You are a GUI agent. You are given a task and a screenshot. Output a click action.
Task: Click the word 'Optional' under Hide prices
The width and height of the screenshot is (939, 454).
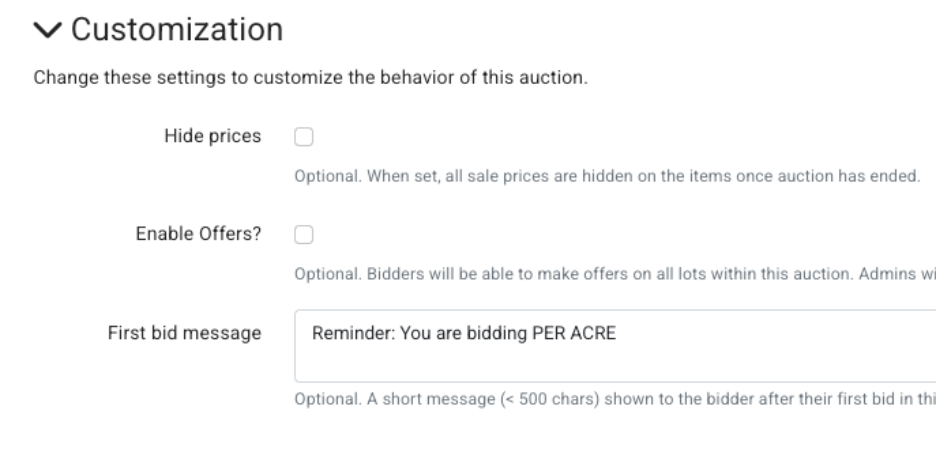[x=320, y=178]
